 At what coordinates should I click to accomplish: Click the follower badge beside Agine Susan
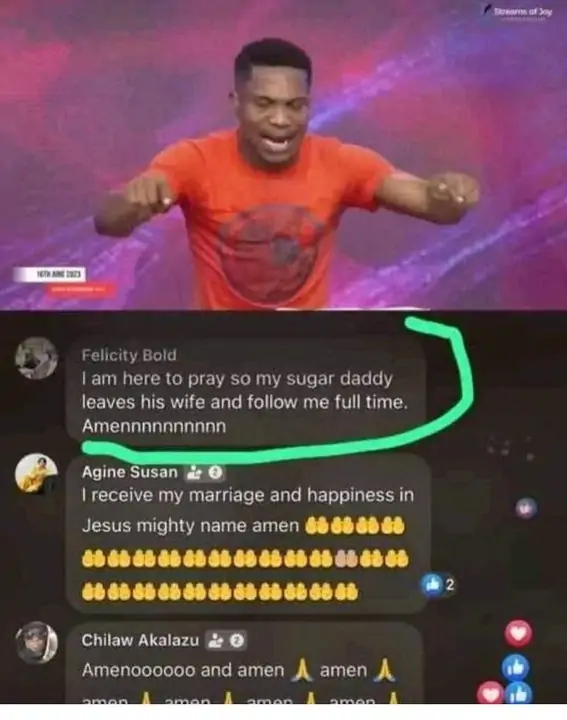pos(204,472)
